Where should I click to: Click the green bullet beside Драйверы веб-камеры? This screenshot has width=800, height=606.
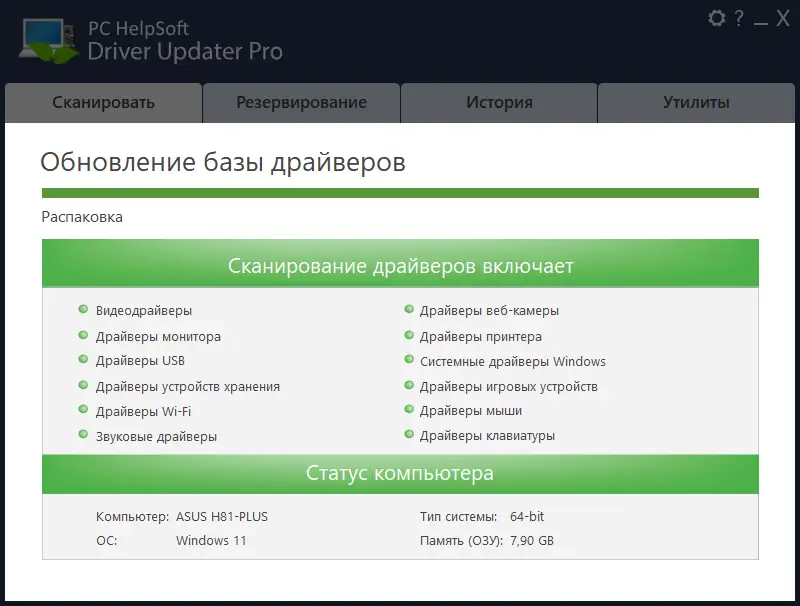click(x=410, y=311)
